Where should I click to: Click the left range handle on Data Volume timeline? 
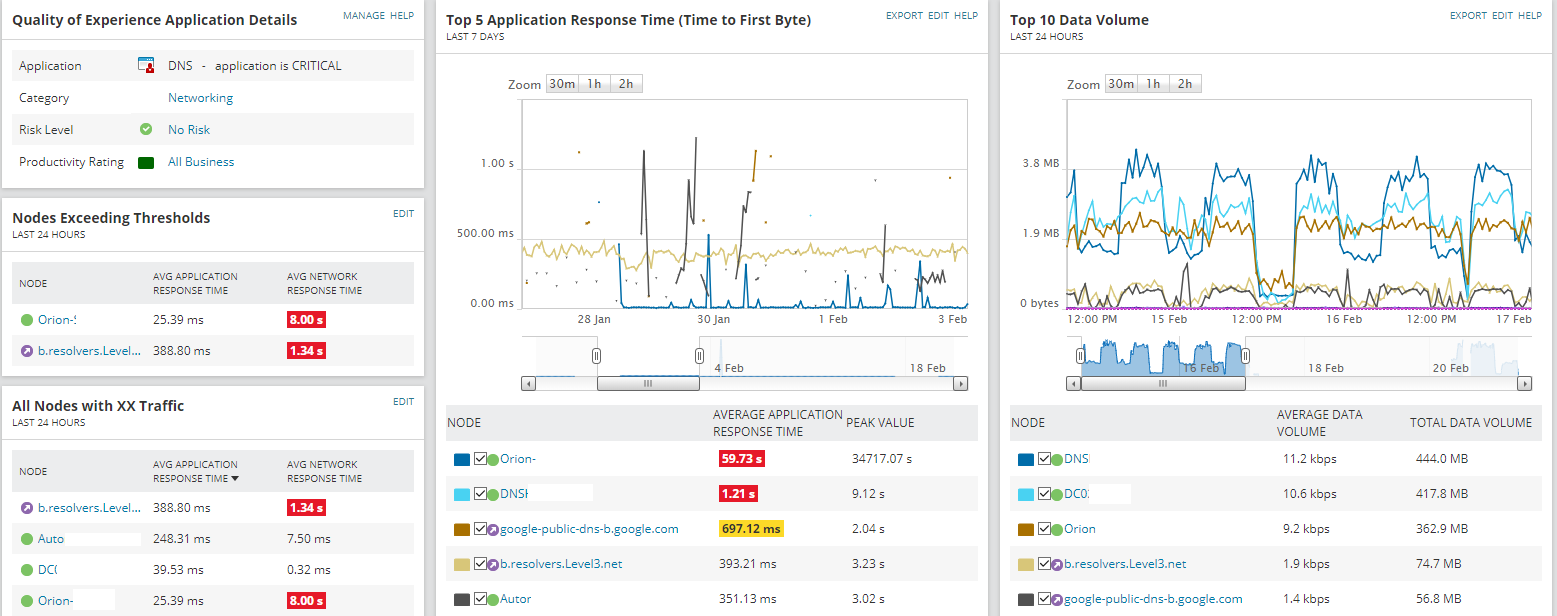pos(1080,355)
